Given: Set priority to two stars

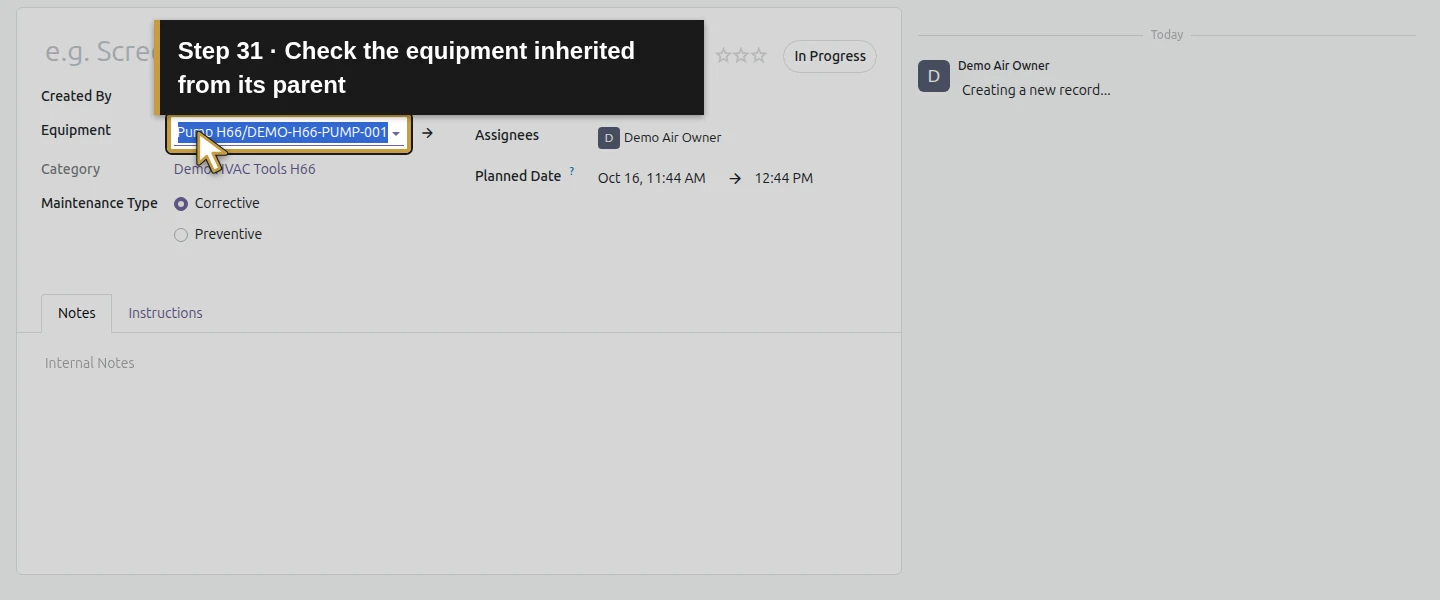Looking at the screenshot, I should (x=741, y=56).
